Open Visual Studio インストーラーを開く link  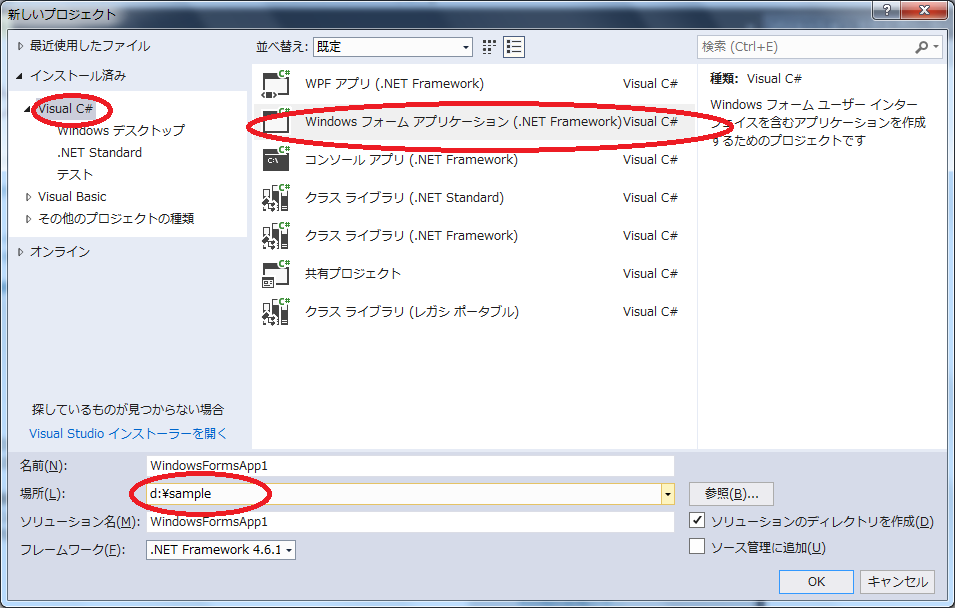128,434
